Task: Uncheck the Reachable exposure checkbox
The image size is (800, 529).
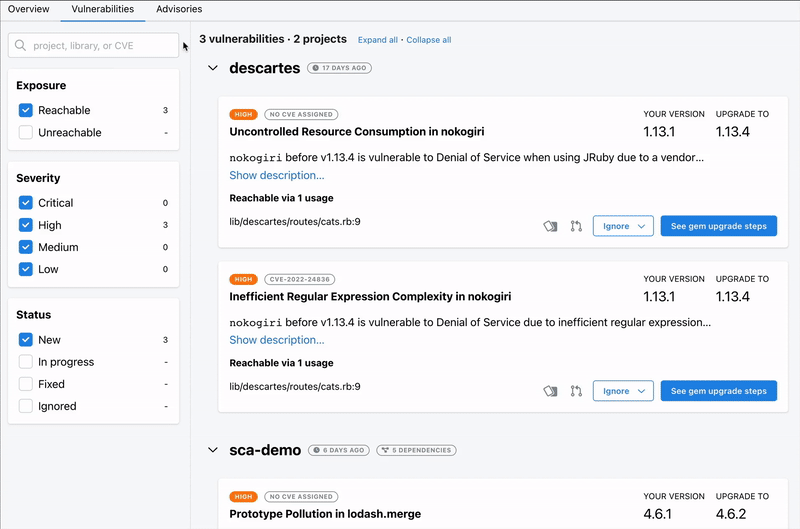Action: [x=26, y=110]
